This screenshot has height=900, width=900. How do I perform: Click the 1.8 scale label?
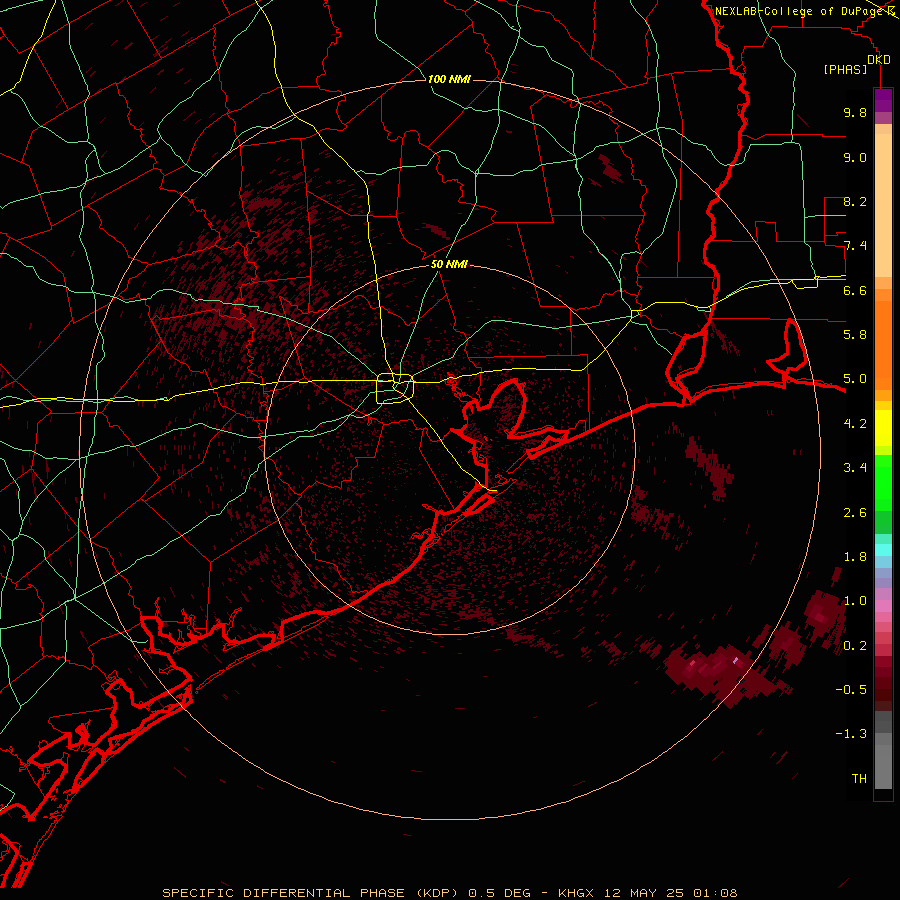pyautogui.click(x=855, y=557)
